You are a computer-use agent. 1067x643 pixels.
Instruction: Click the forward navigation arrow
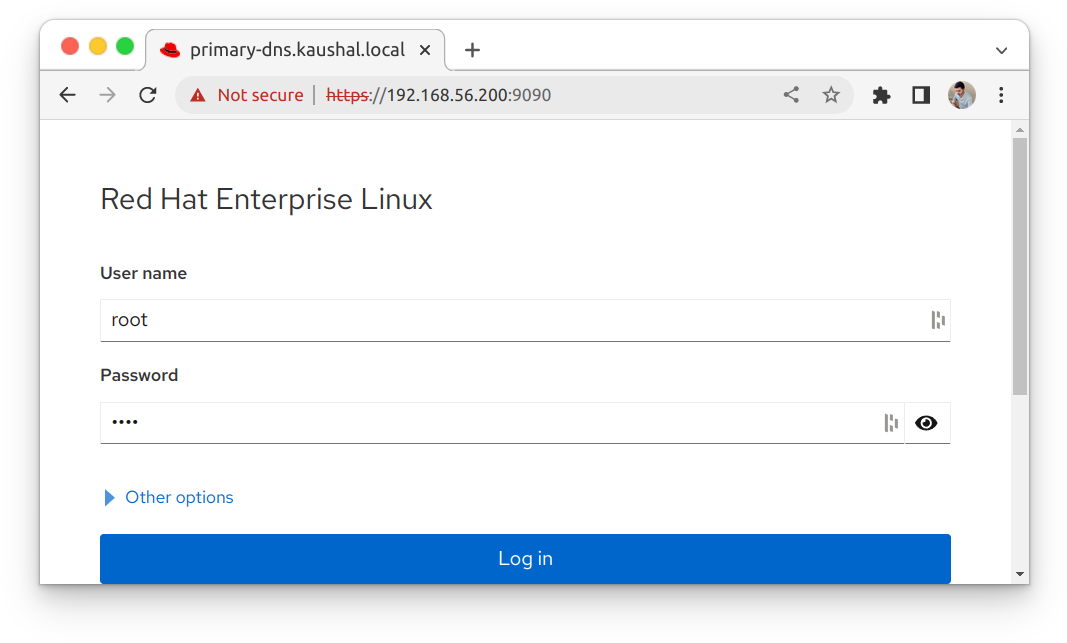(107, 94)
